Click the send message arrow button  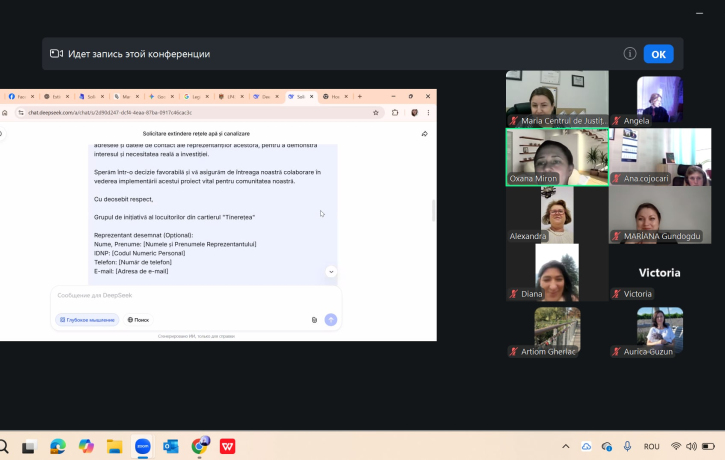click(x=331, y=320)
